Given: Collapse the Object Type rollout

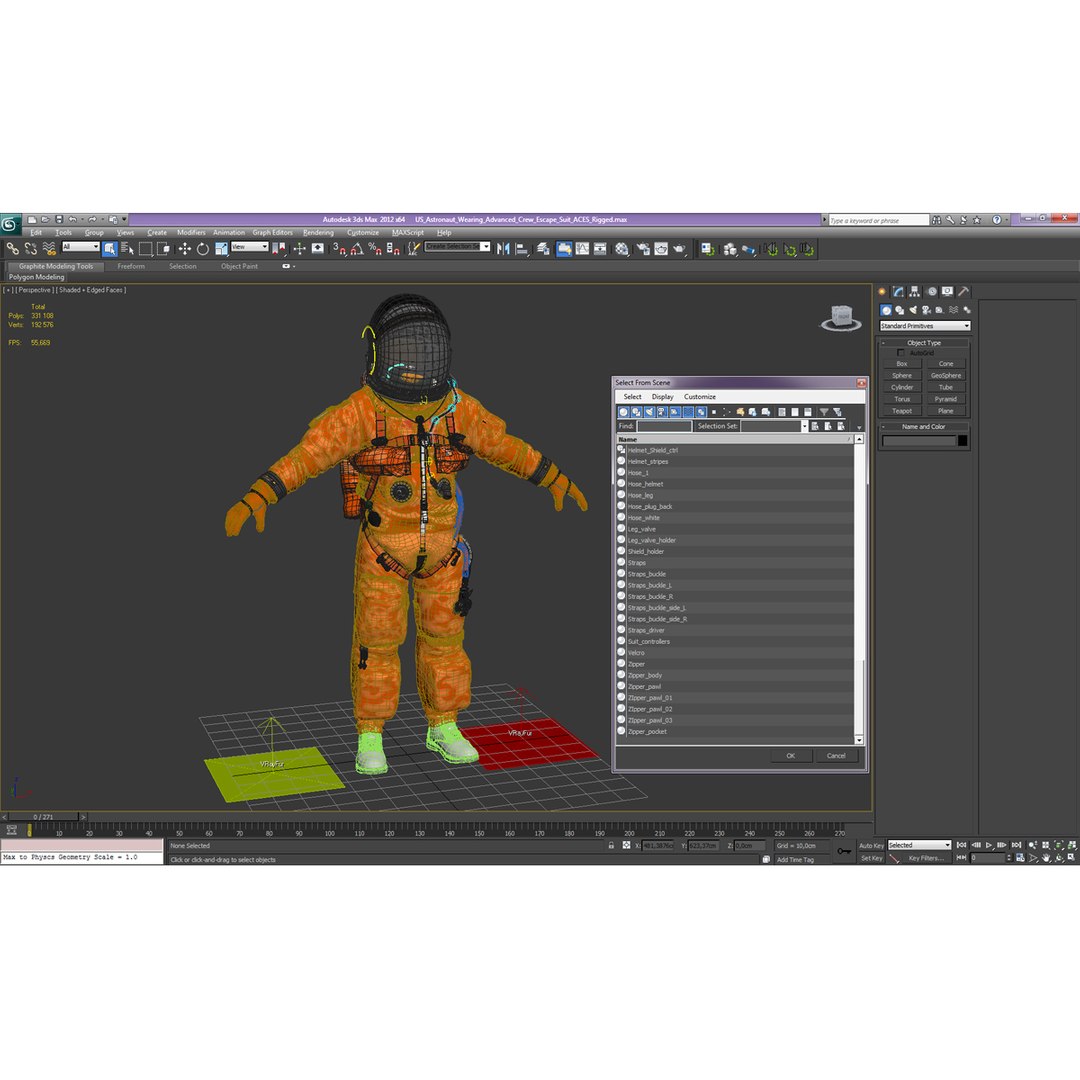Looking at the screenshot, I should click(x=924, y=342).
